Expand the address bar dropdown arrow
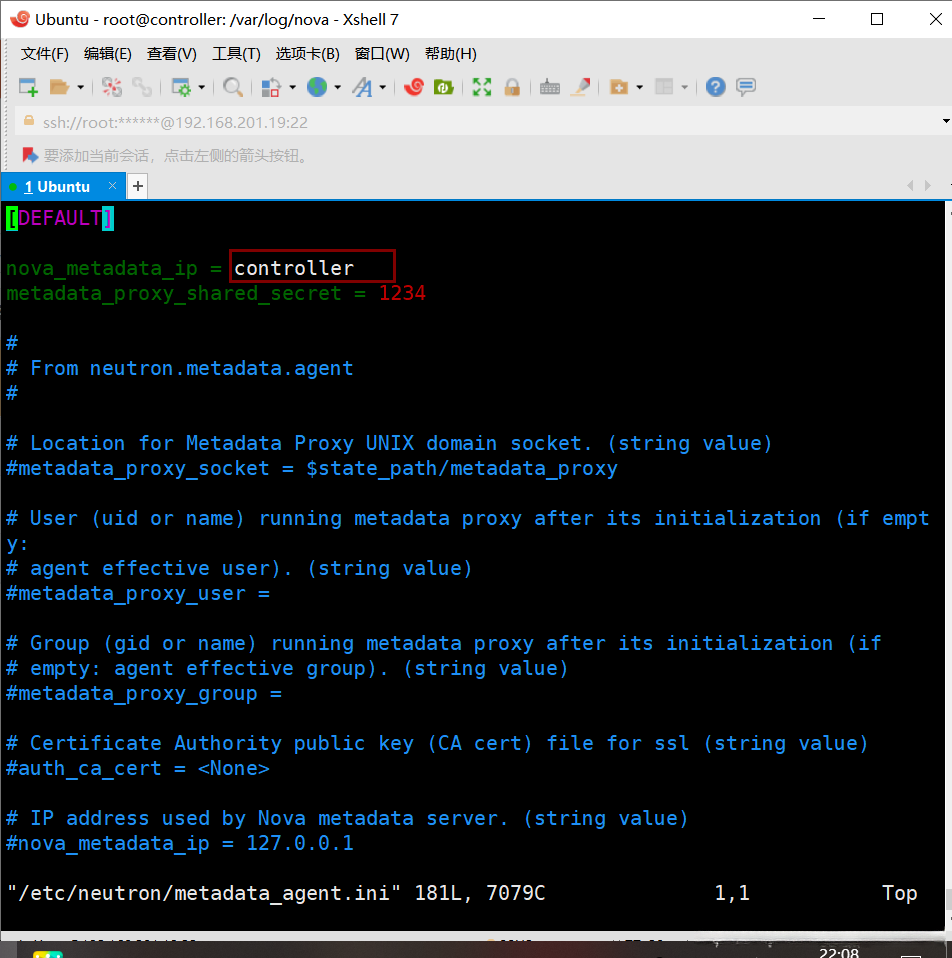Viewport: 952px width, 958px height. (x=945, y=122)
